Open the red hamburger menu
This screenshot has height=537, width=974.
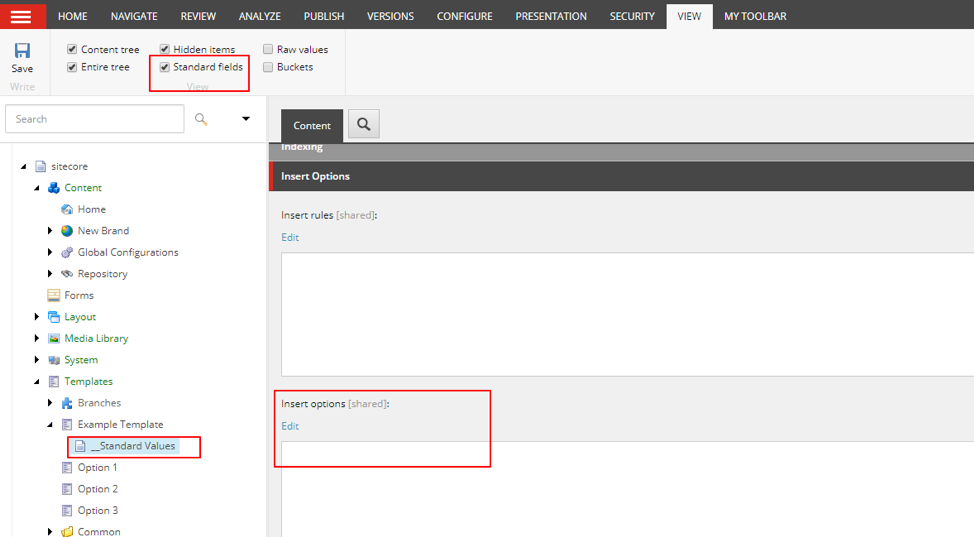pos(22,16)
